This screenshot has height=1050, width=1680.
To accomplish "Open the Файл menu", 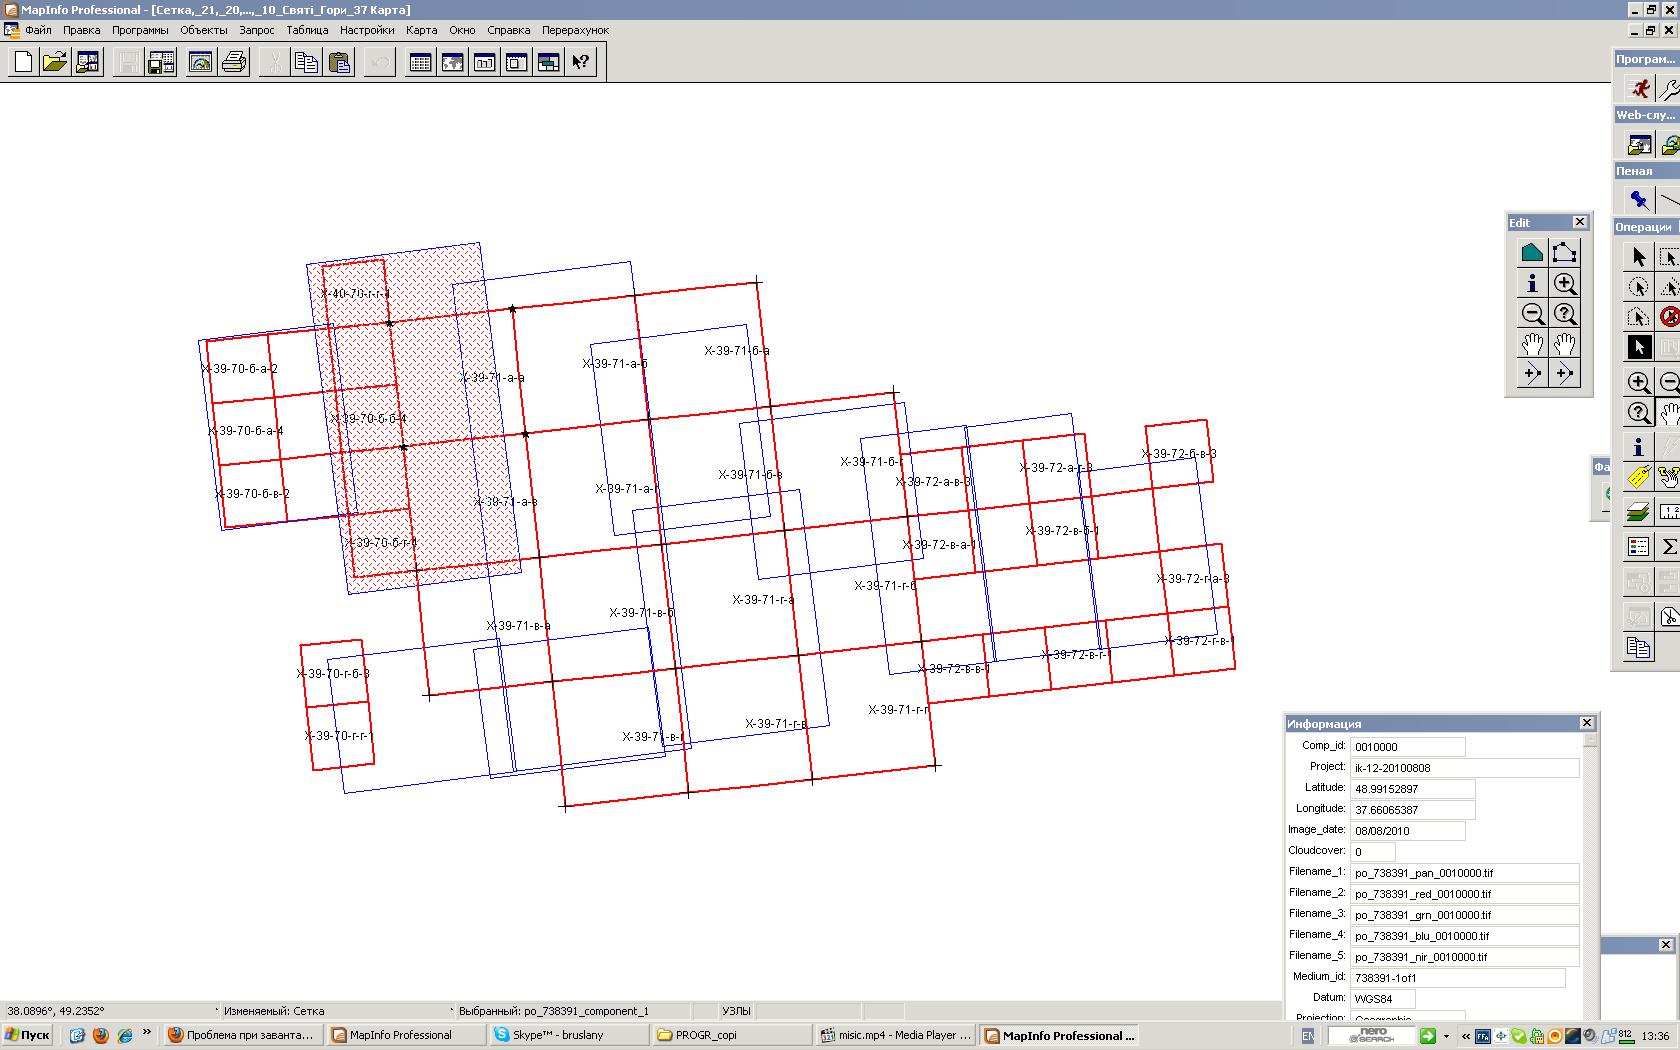I will [38, 30].
